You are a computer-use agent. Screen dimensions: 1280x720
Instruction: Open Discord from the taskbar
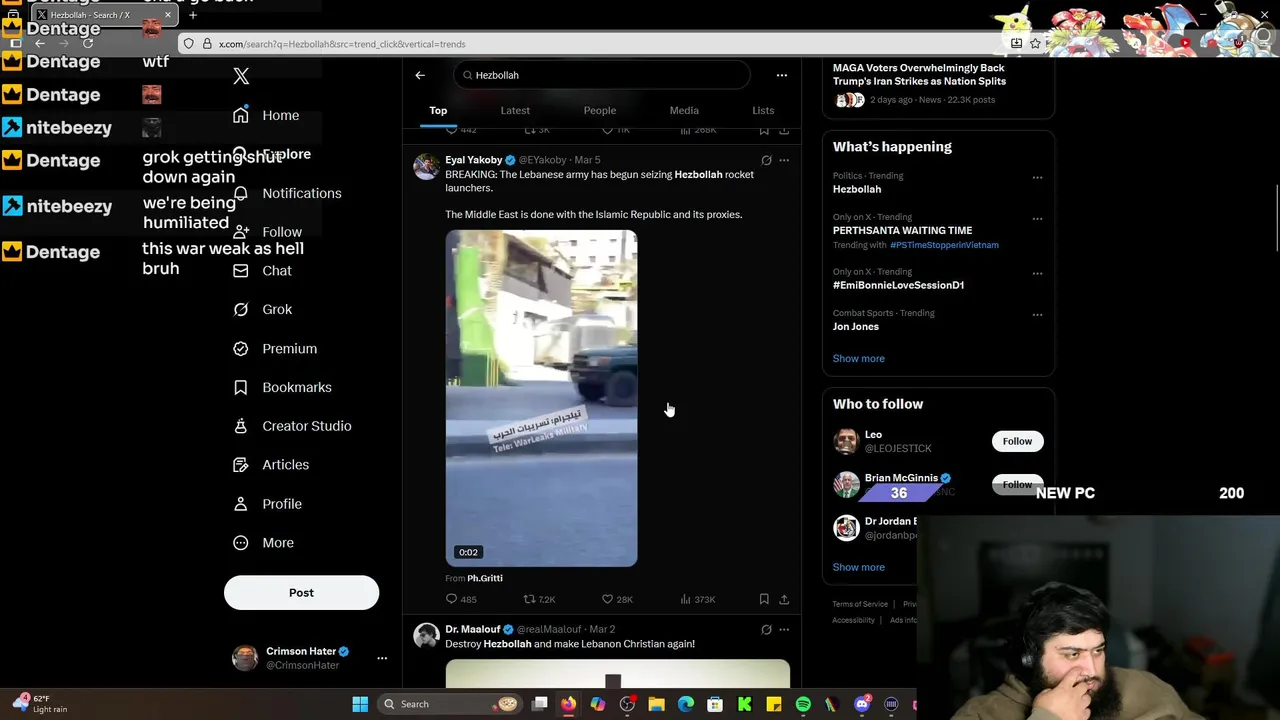(862, 704)
